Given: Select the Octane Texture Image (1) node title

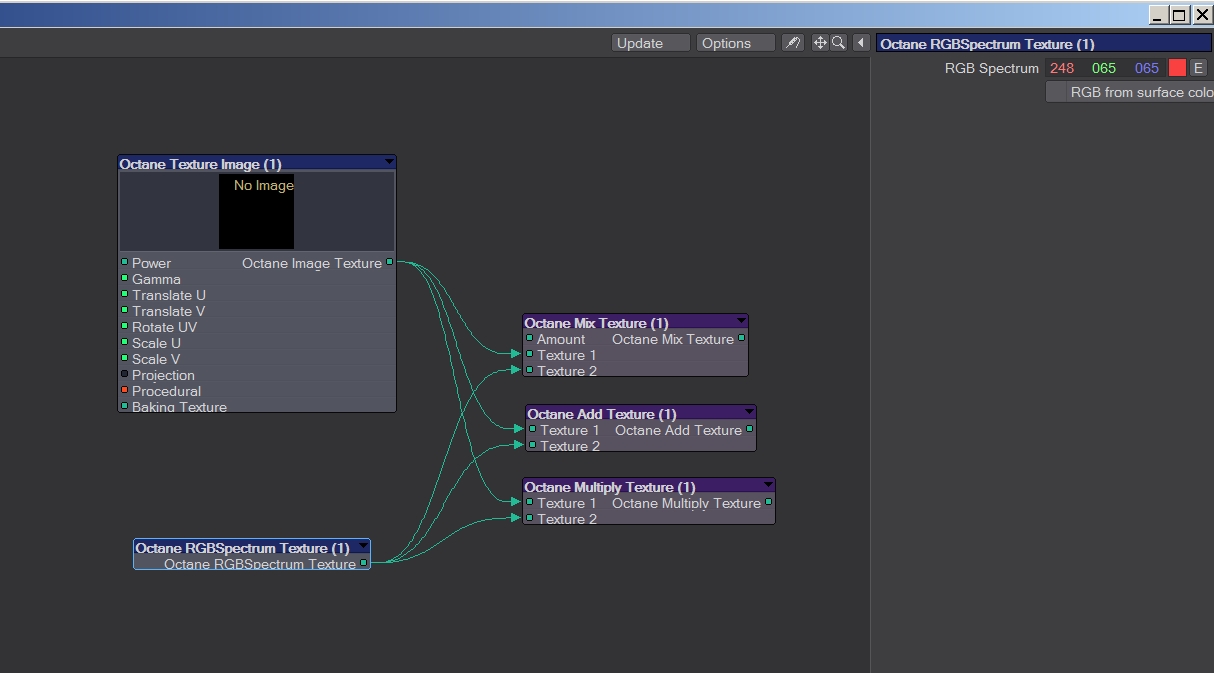Looking at the screenshot, I should coord(200,164).
